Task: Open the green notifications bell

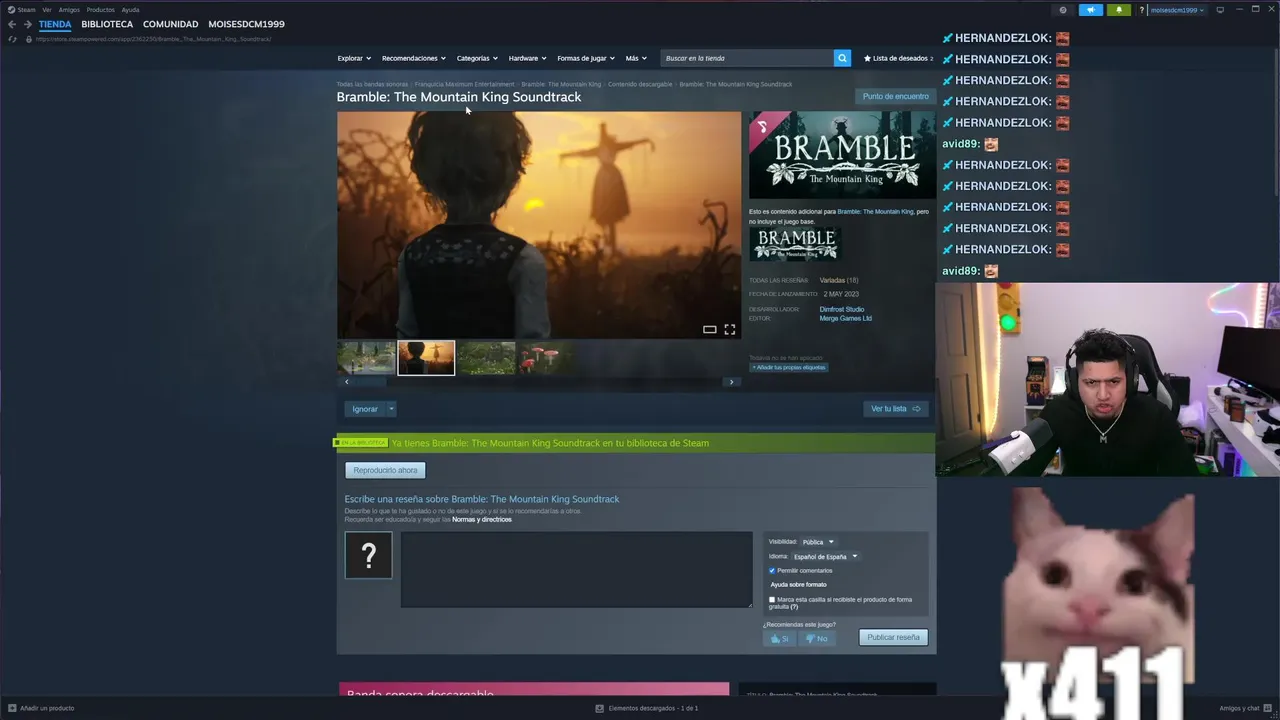Action: pyautogui.click(x=1119, y=10)
